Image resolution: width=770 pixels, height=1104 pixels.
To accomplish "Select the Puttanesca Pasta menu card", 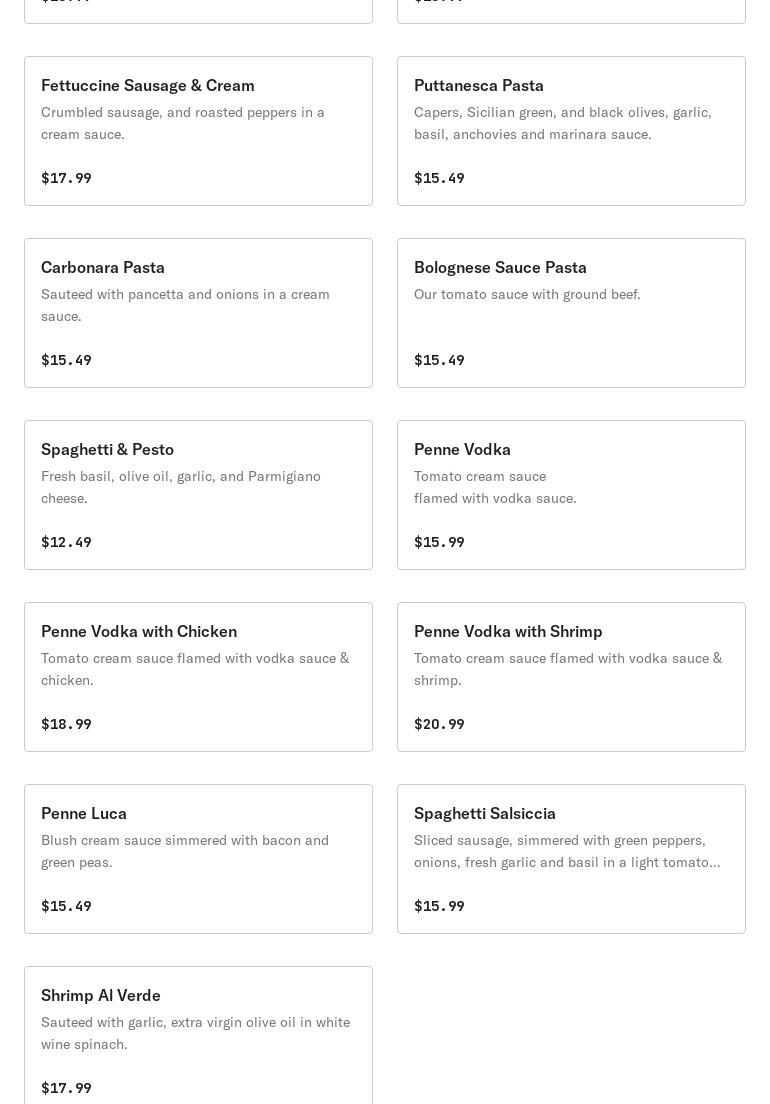I will tap(571, 131).
